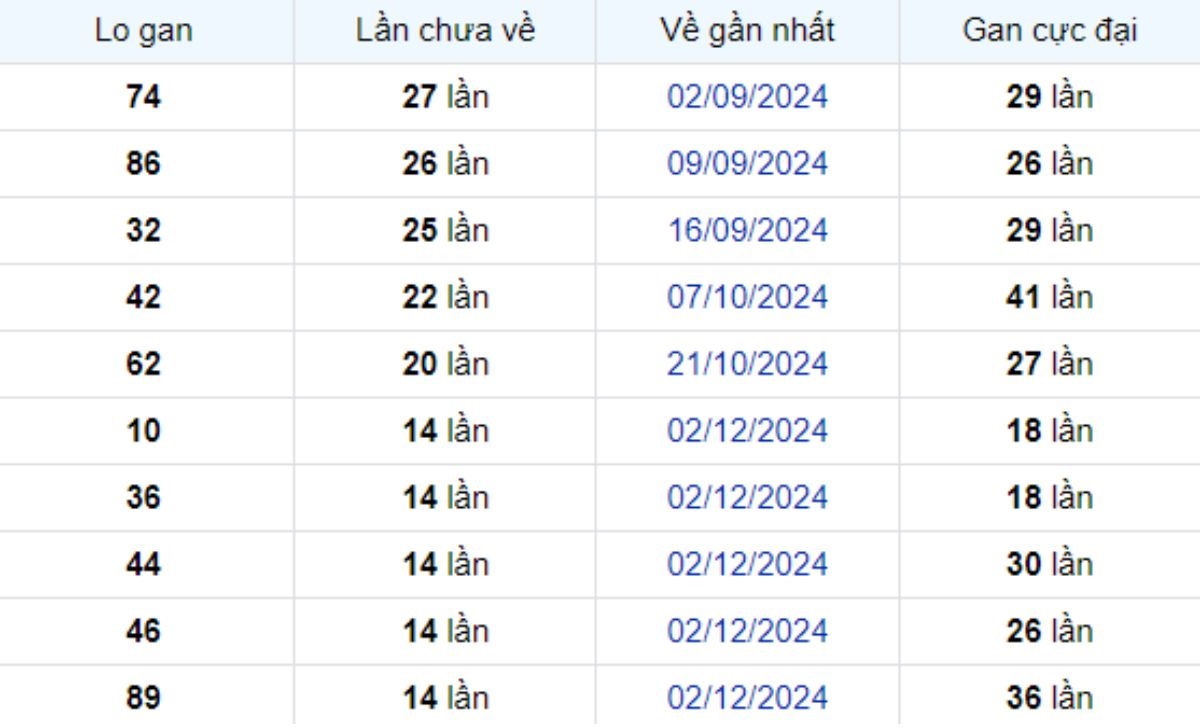This screenshot has width=1200, height=728.
Task: Click number 74 in the Lo gan column
Action: (x=144, y=97)
